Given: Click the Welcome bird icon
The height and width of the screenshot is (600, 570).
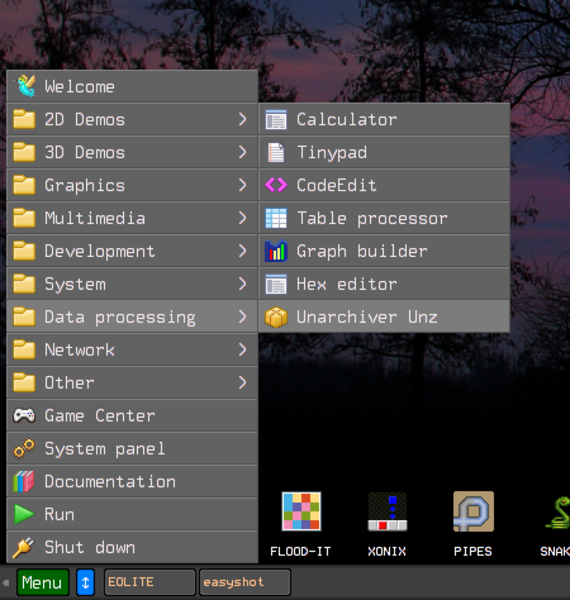Looking at the screenshot, I should coord(25,86).
